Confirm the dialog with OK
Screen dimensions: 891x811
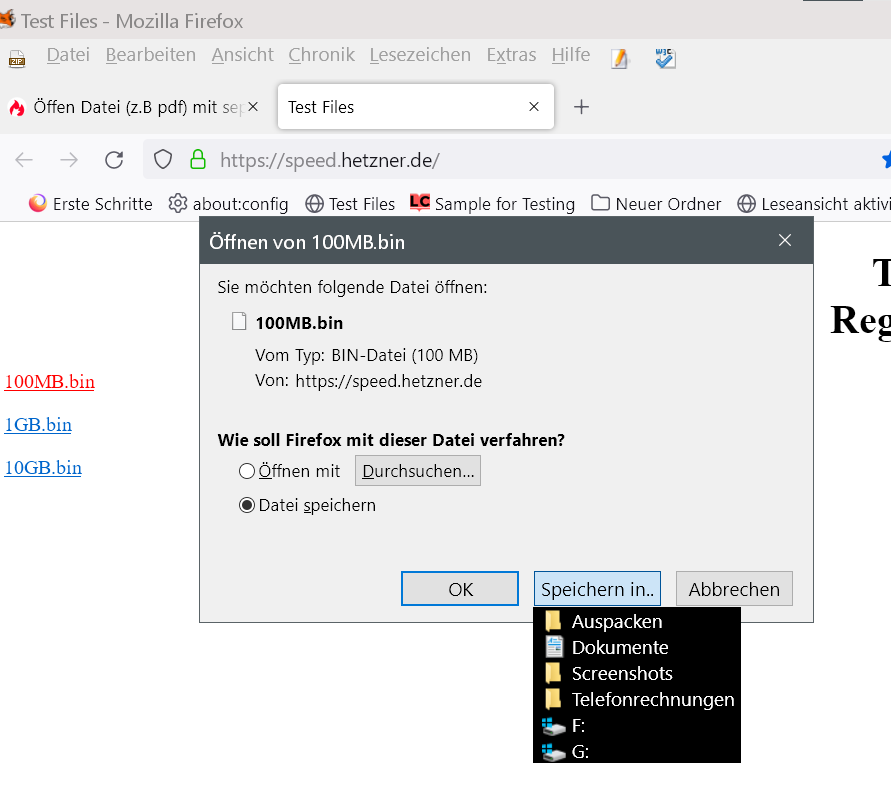tap(460, 589)
